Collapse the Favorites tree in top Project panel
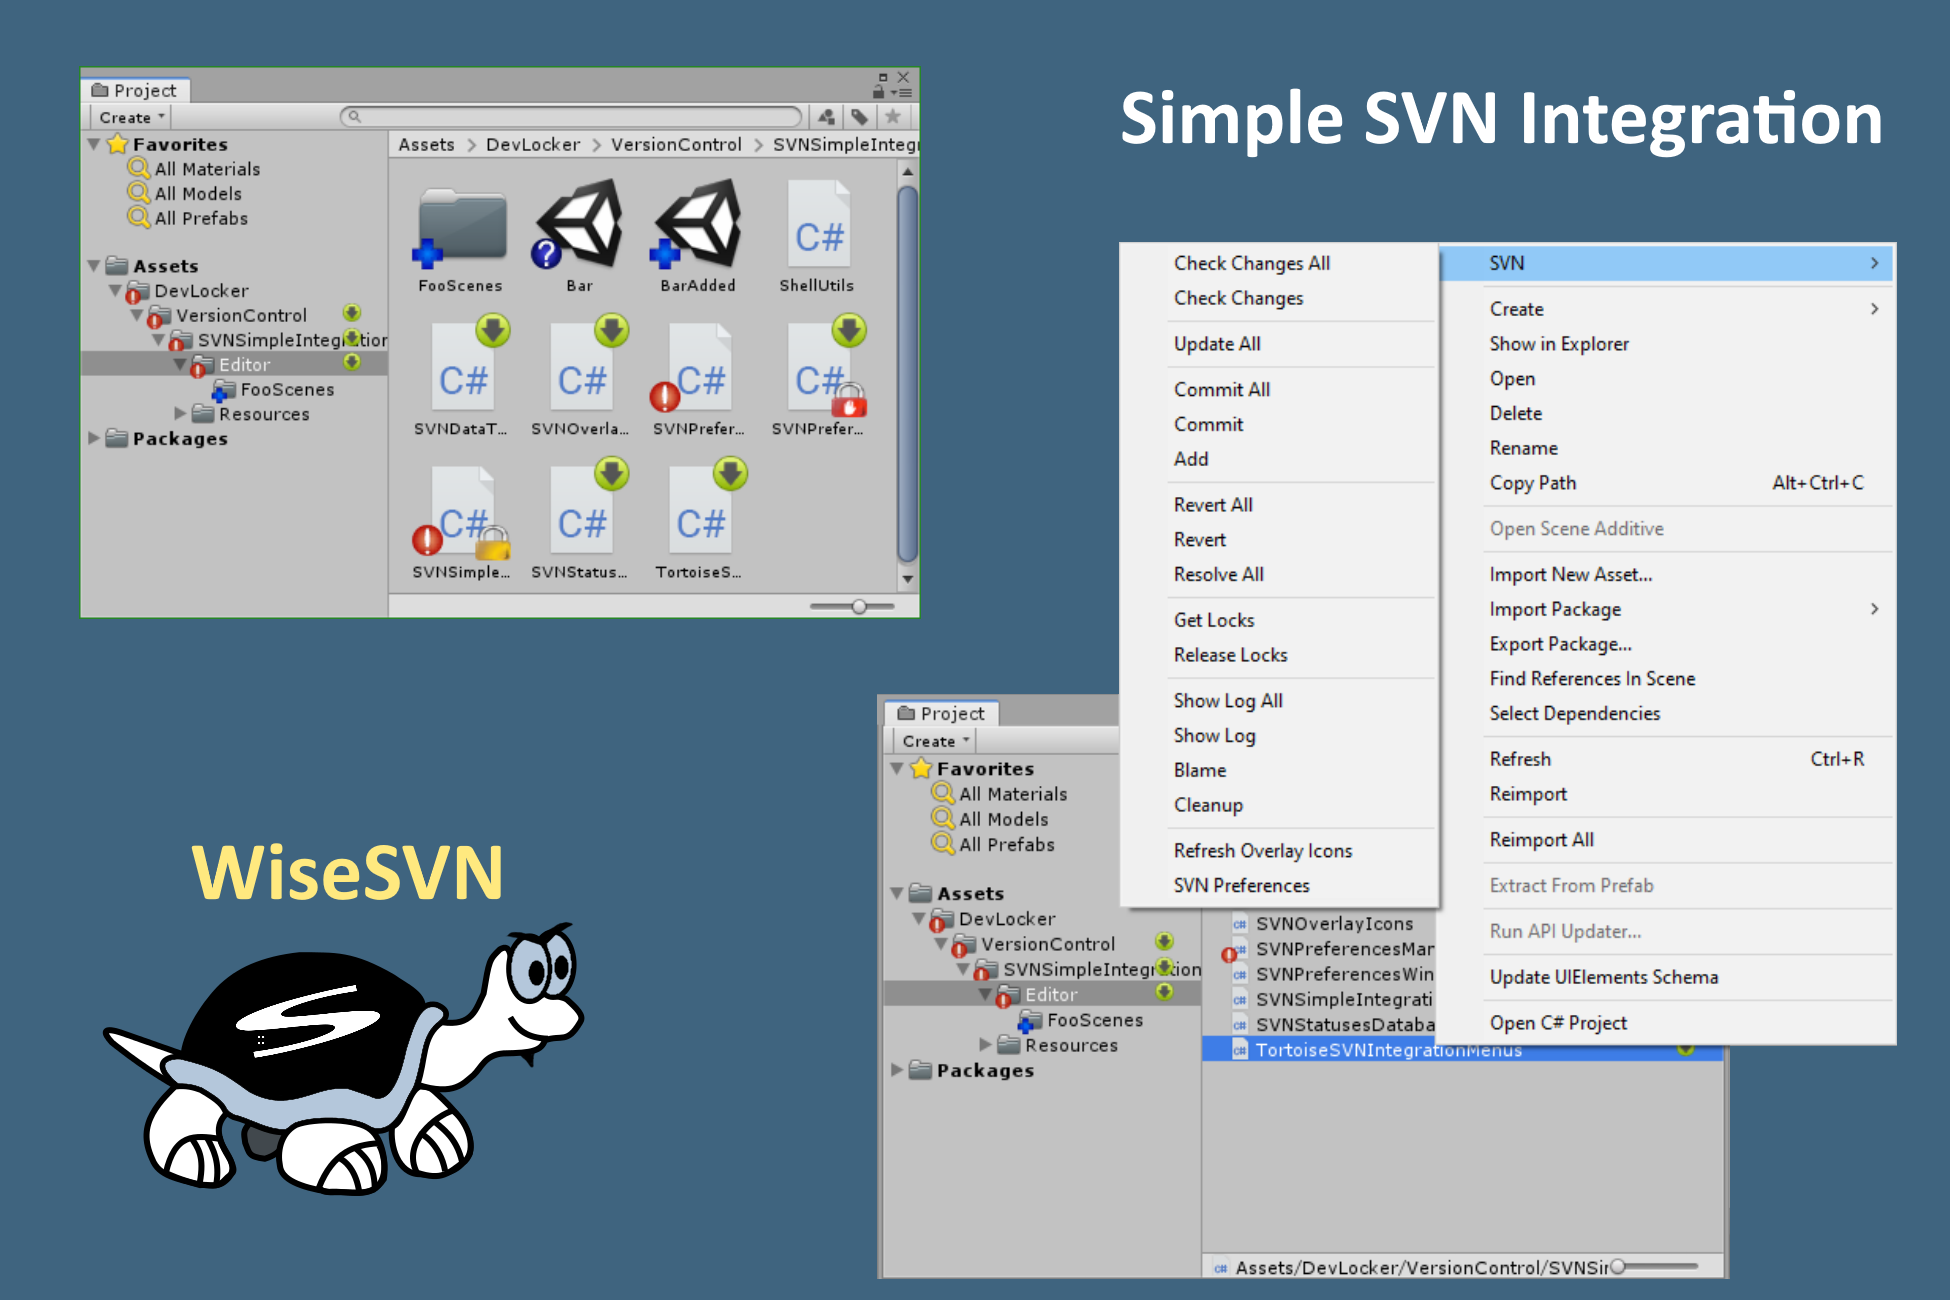The width and height of the screenshot is (1950, 1300). 94,144
